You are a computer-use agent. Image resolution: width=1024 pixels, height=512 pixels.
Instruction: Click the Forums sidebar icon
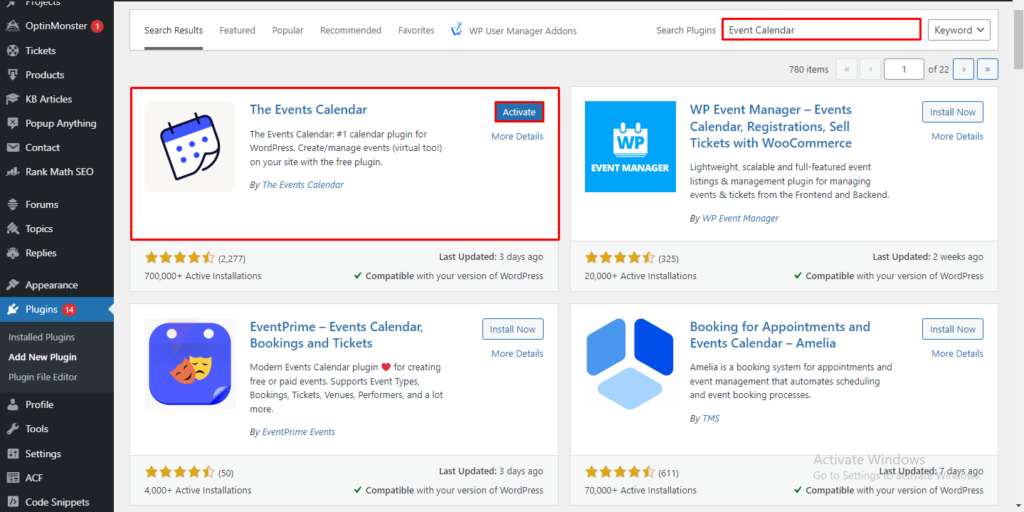click(12, 204)
